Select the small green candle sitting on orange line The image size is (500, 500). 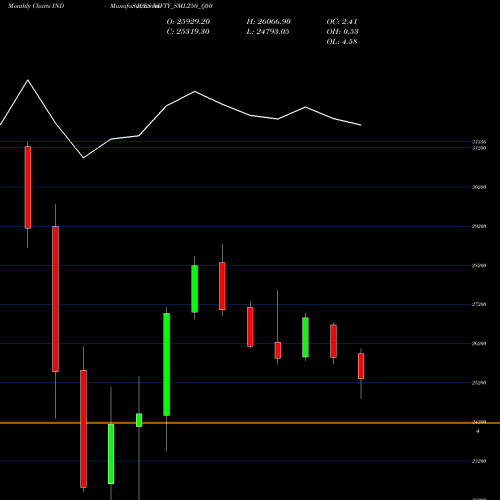pyautogui.click(x=139, y=420)
